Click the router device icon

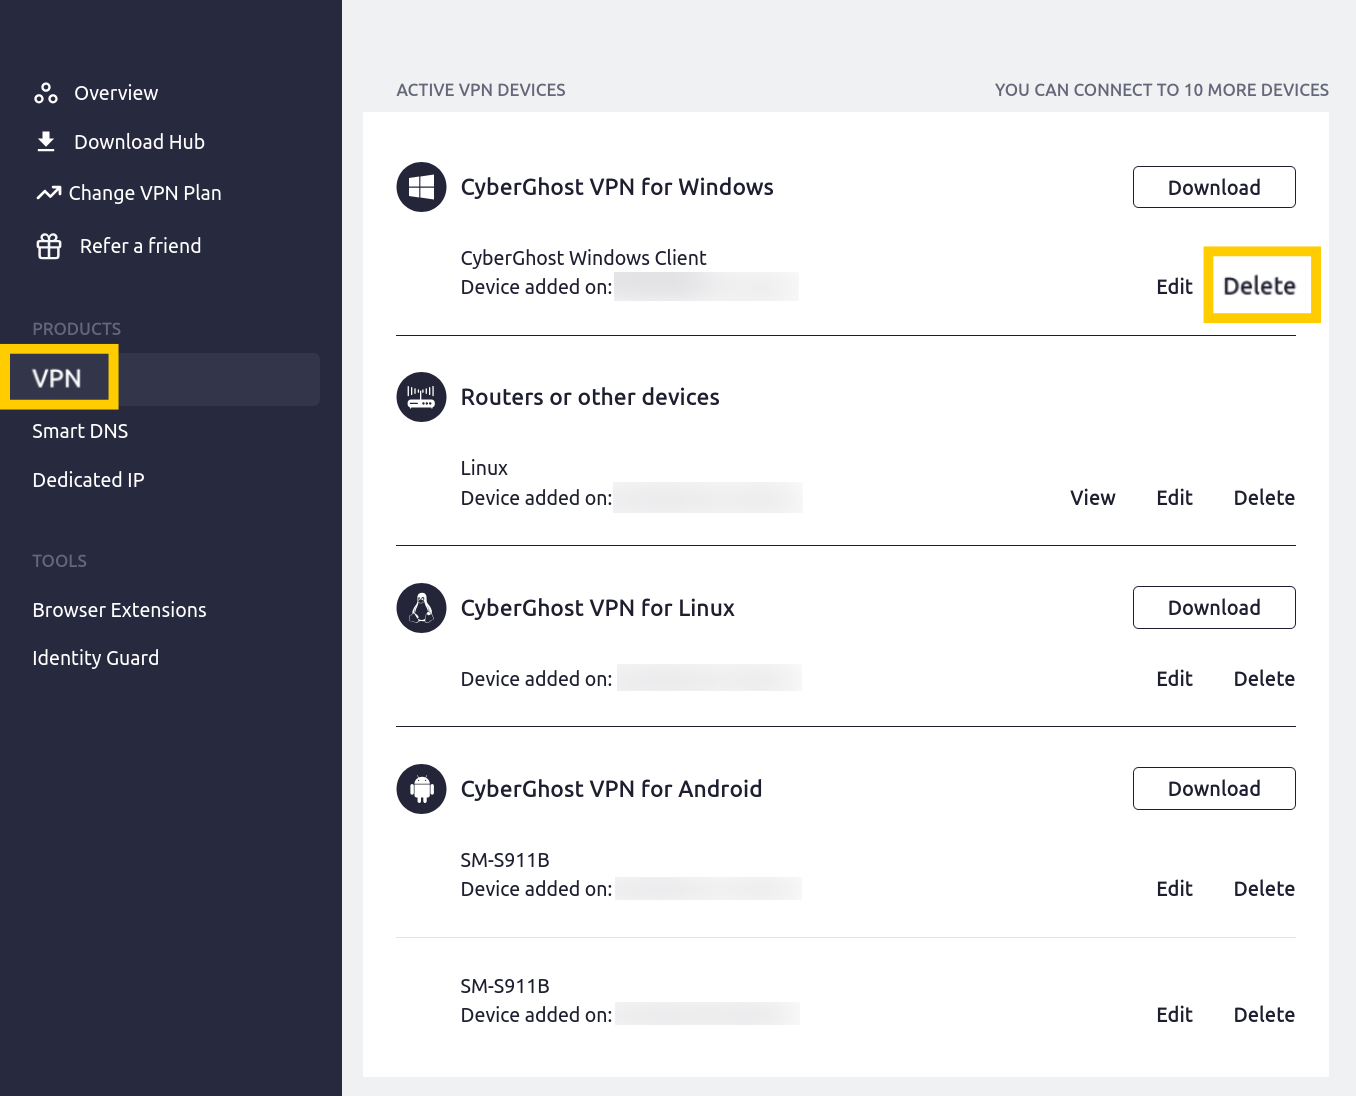(422, 397)
